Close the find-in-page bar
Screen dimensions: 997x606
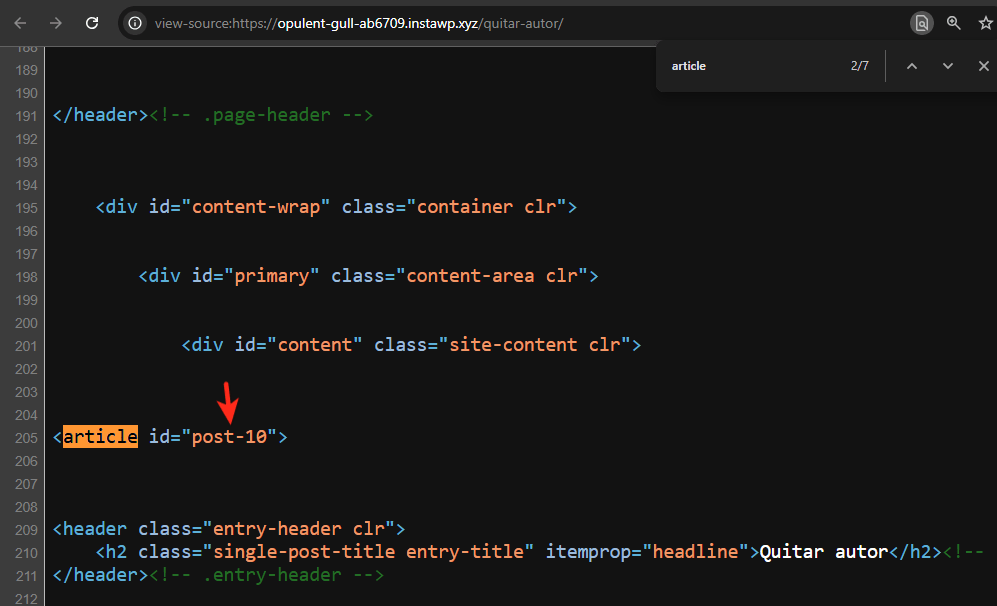click(983, 65)
